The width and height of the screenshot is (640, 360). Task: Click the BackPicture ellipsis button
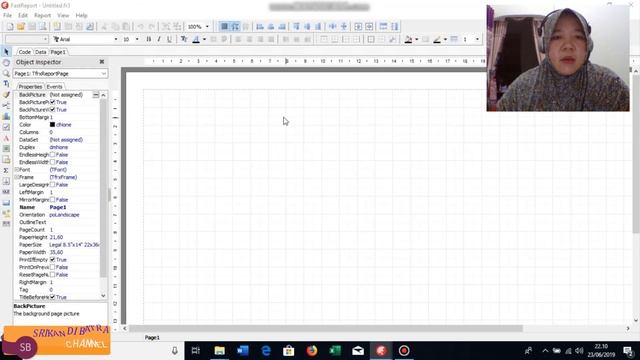(x=96, y=95)
